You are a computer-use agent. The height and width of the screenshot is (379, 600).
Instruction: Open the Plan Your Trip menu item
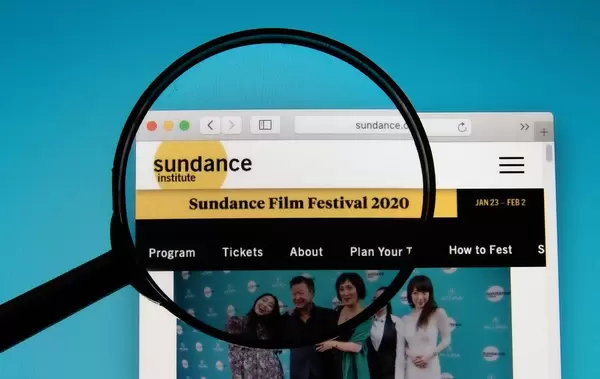pyautogui.click(x=381, y=252)
